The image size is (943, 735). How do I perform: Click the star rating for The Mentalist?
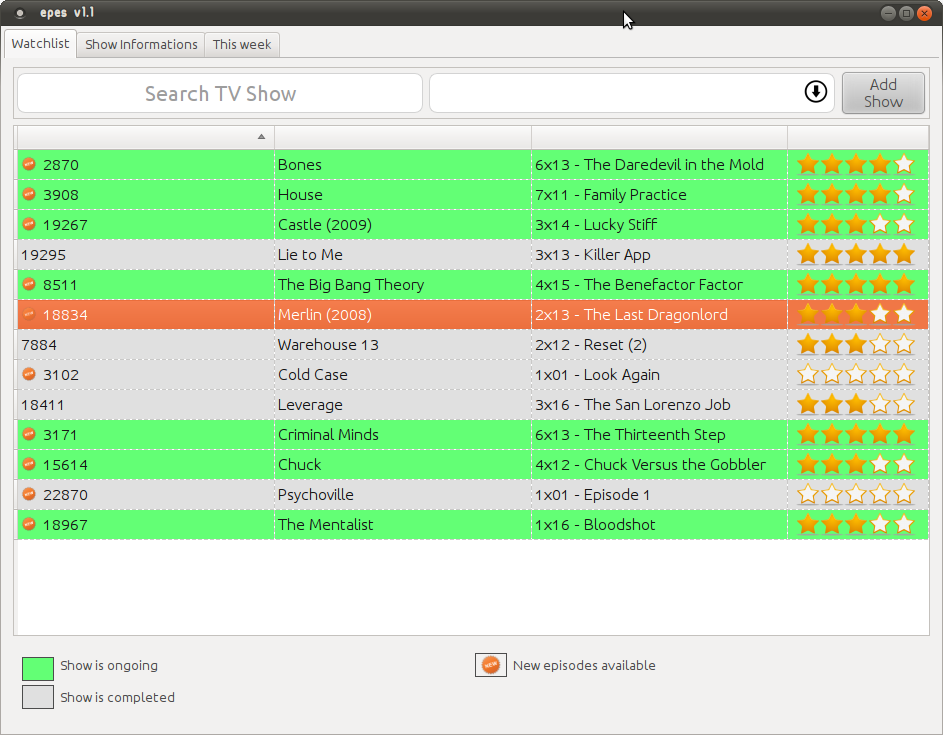(x=855, y=524)
